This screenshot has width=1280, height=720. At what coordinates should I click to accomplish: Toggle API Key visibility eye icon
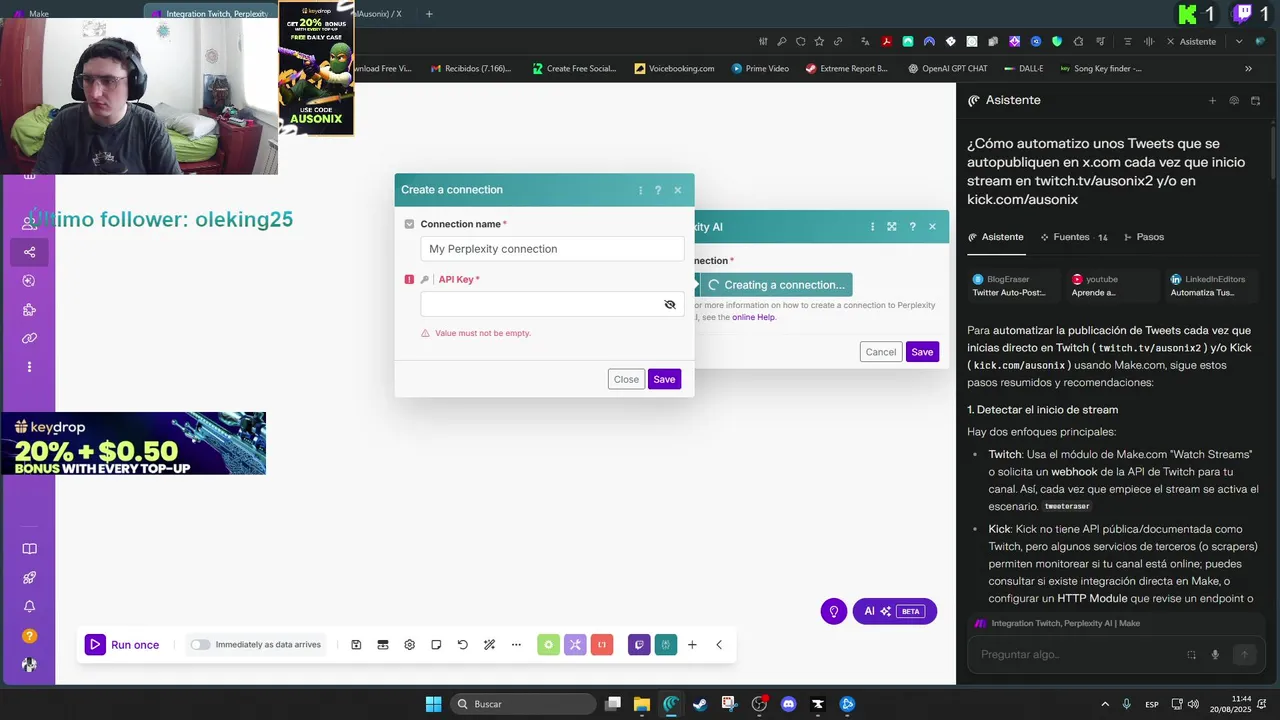click(x=670, y=304)
